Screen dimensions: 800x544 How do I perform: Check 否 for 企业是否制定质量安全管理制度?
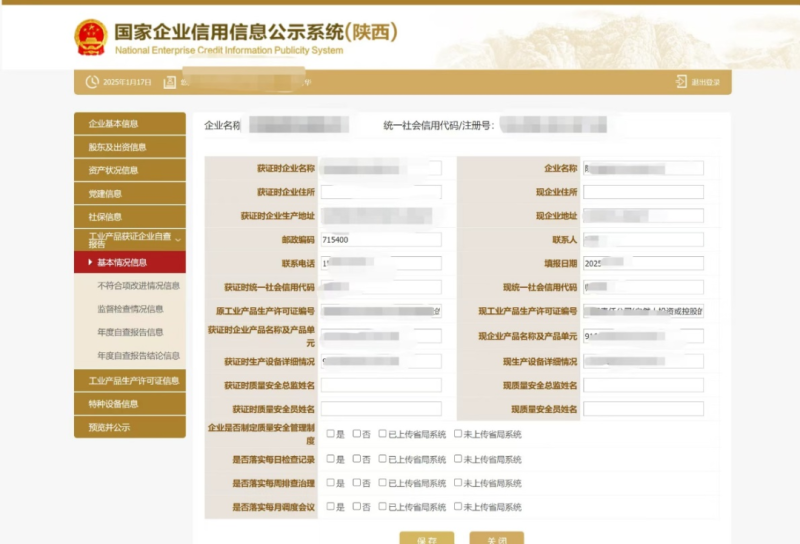tap(357, 434)
